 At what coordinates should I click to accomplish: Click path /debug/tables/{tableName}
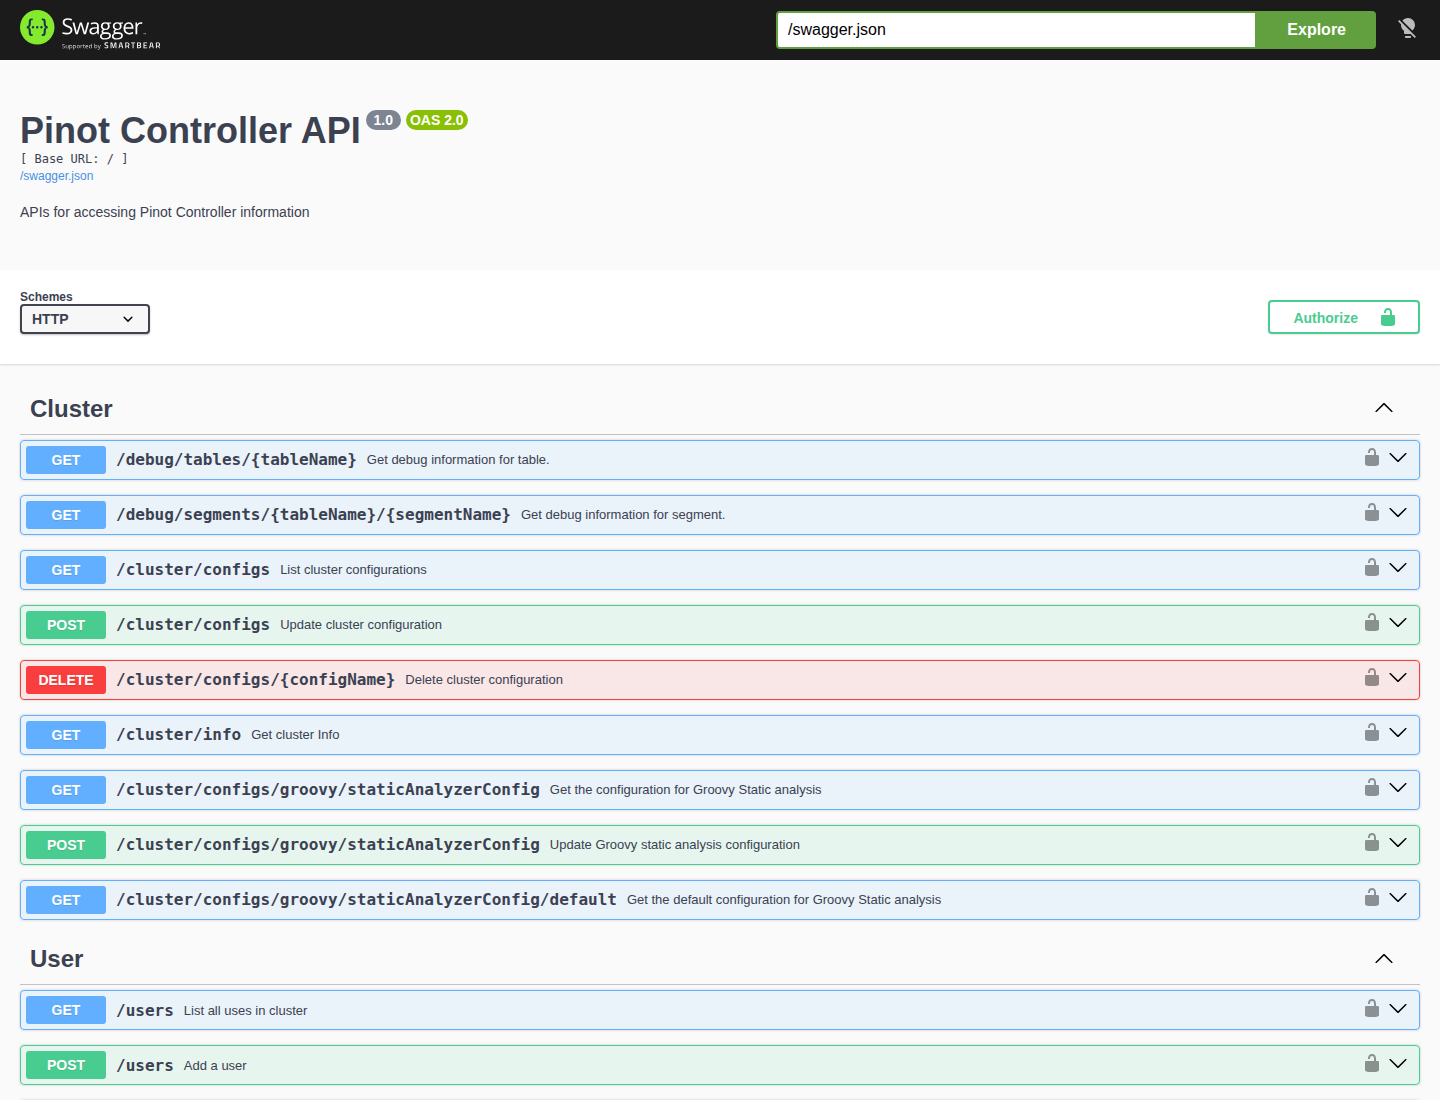pos(236,459)
